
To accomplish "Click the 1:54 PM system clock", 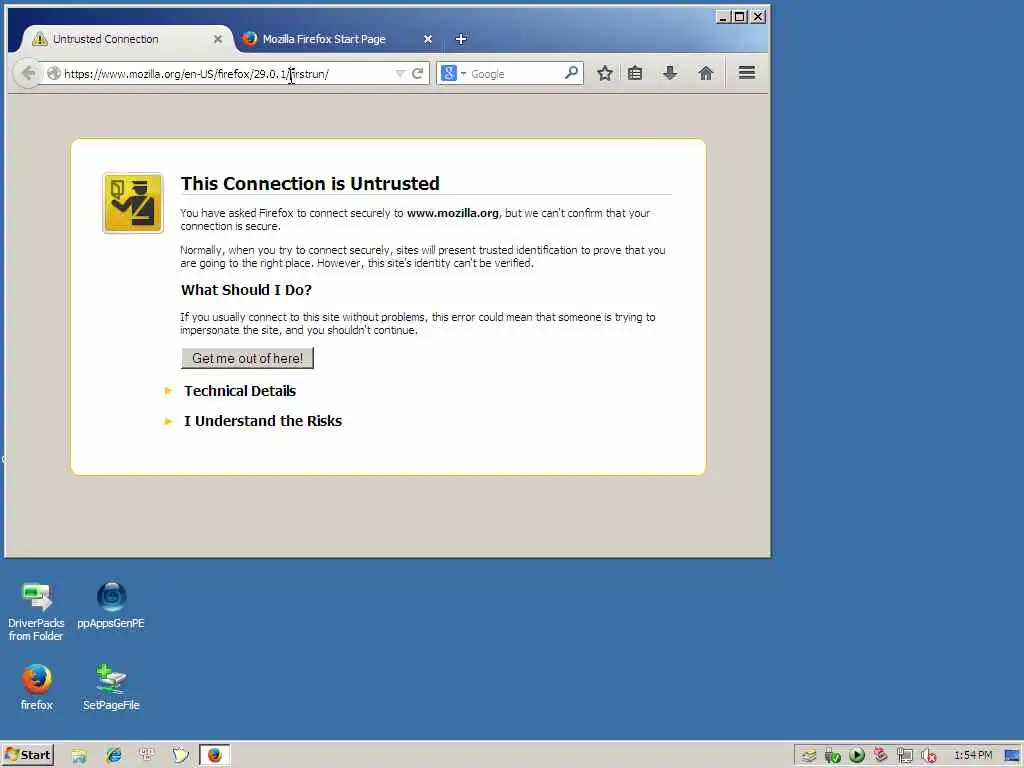I will coord(973,755).
